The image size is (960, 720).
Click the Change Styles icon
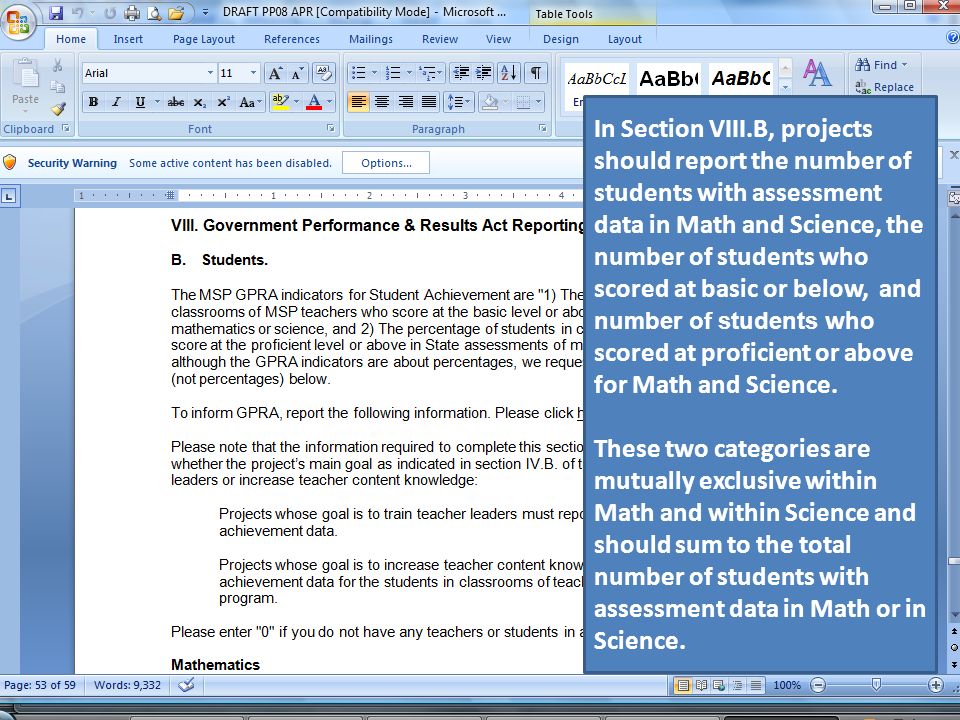point(817,73)
